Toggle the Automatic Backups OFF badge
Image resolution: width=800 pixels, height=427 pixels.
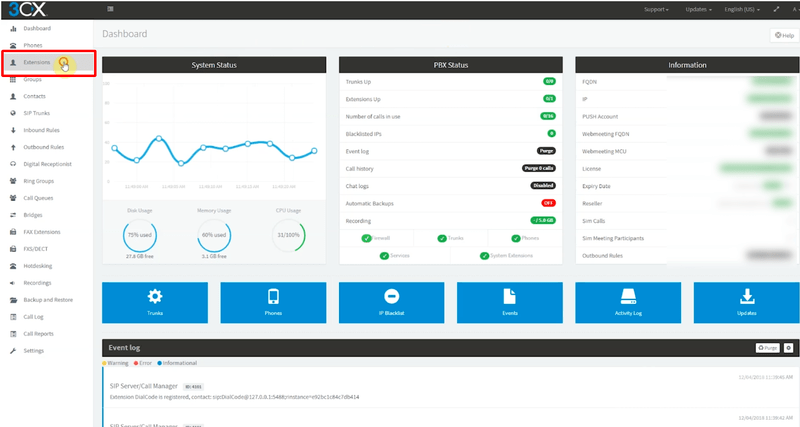(x=548, y=202)
